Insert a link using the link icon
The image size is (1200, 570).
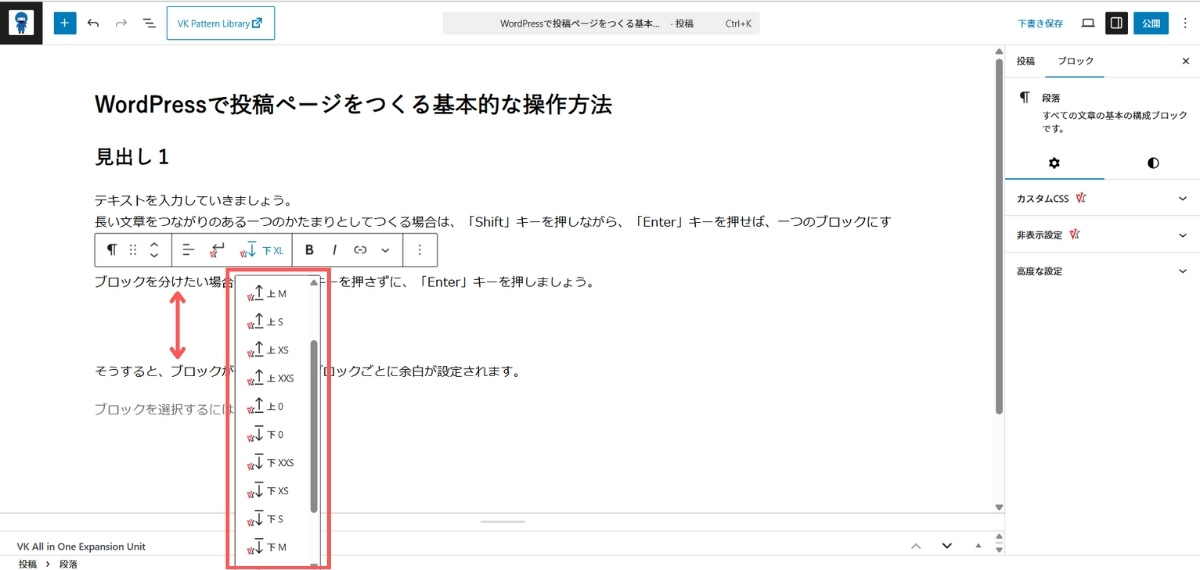point(360,249)
